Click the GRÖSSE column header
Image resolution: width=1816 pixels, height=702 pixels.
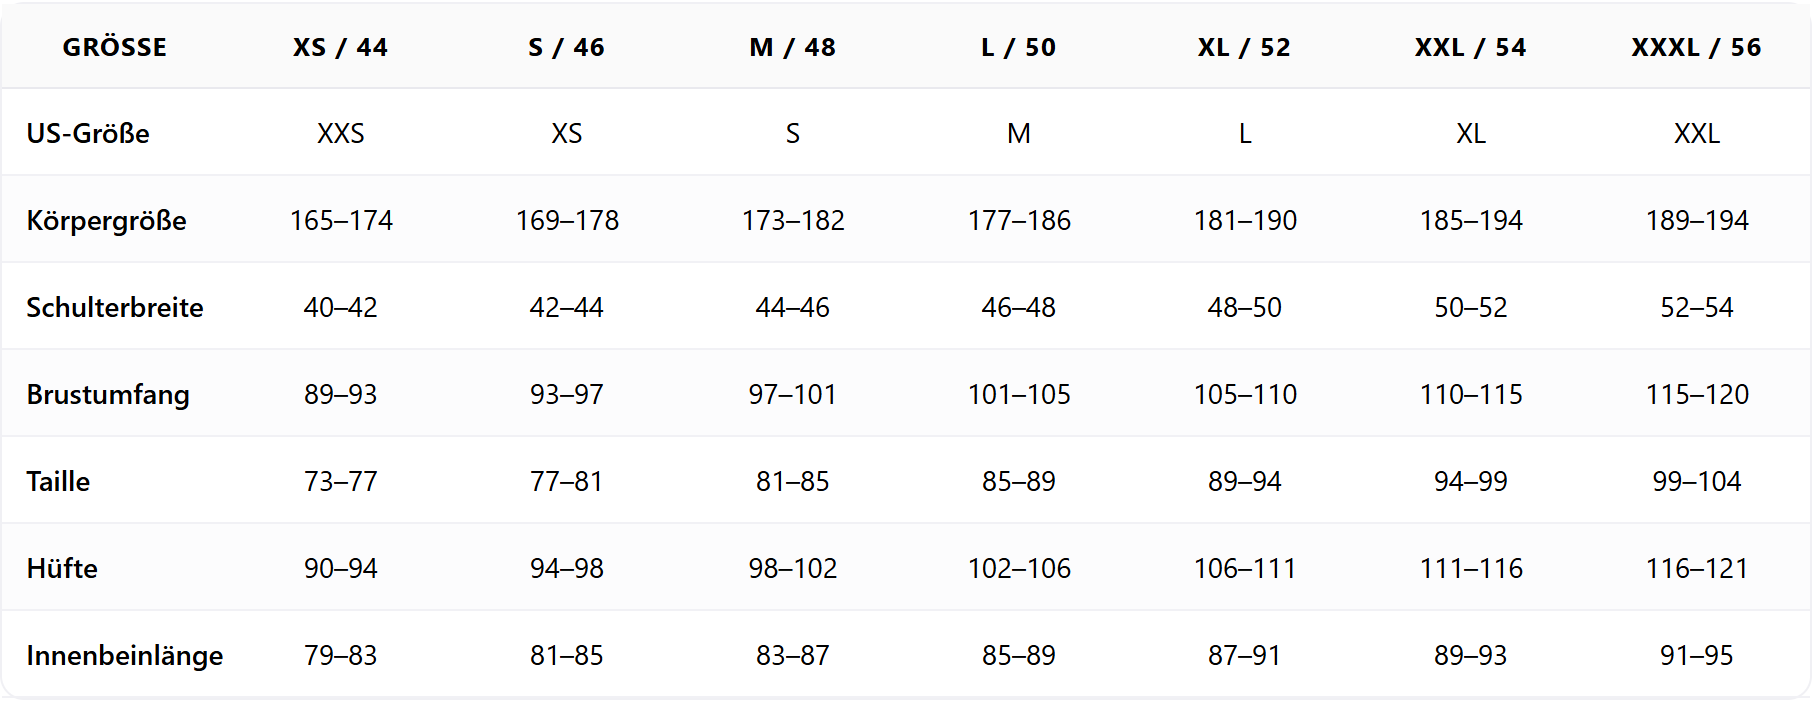pyautogui.click(x=114, y=47)
